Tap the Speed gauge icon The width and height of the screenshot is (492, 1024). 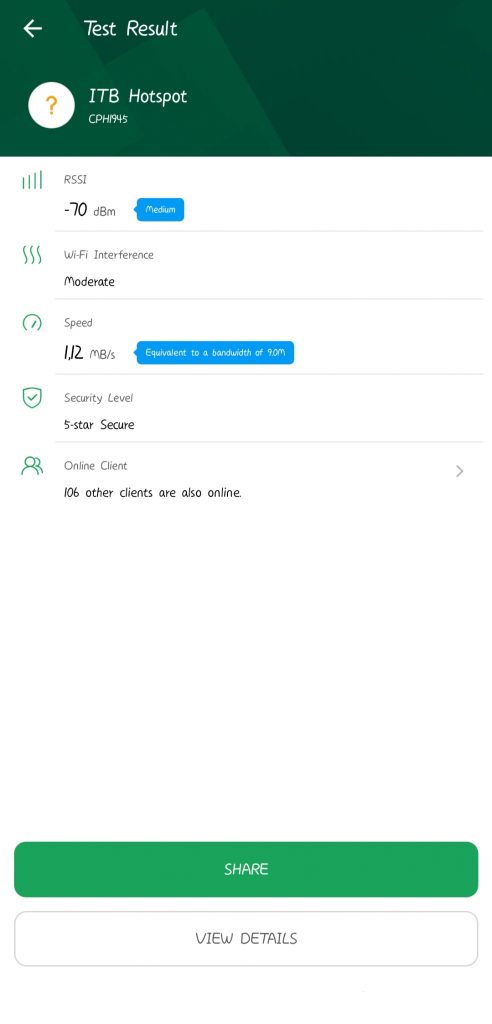point(32,323)
